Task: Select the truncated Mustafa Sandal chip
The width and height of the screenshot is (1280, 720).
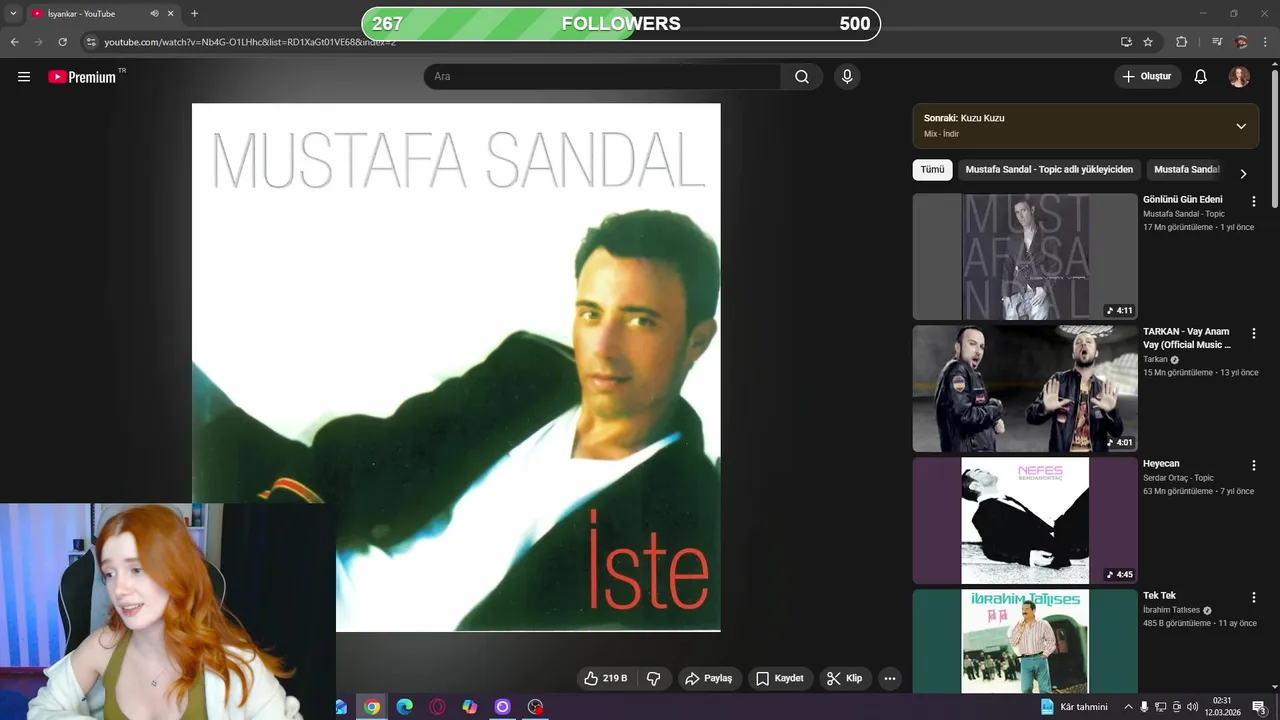Action: pyautogui.click(x=1186, y=170)
